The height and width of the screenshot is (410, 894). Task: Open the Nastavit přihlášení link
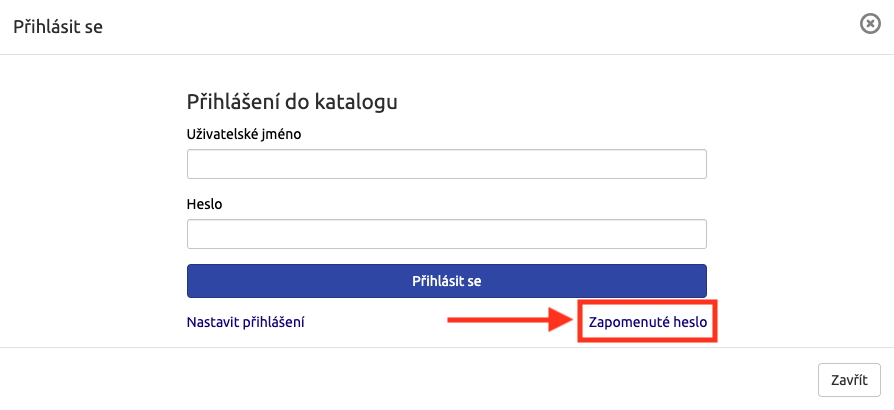point(245,322)
